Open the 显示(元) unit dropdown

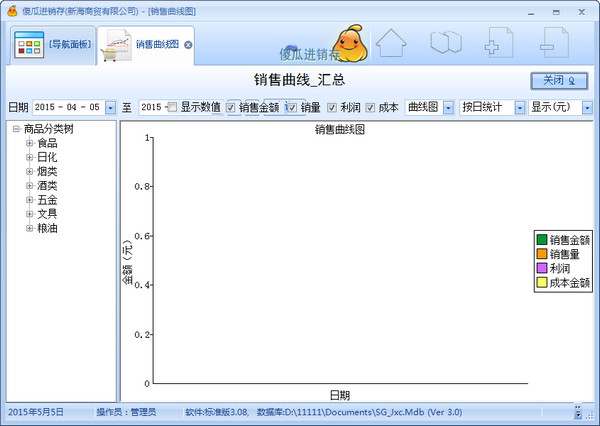pos(587,107)
